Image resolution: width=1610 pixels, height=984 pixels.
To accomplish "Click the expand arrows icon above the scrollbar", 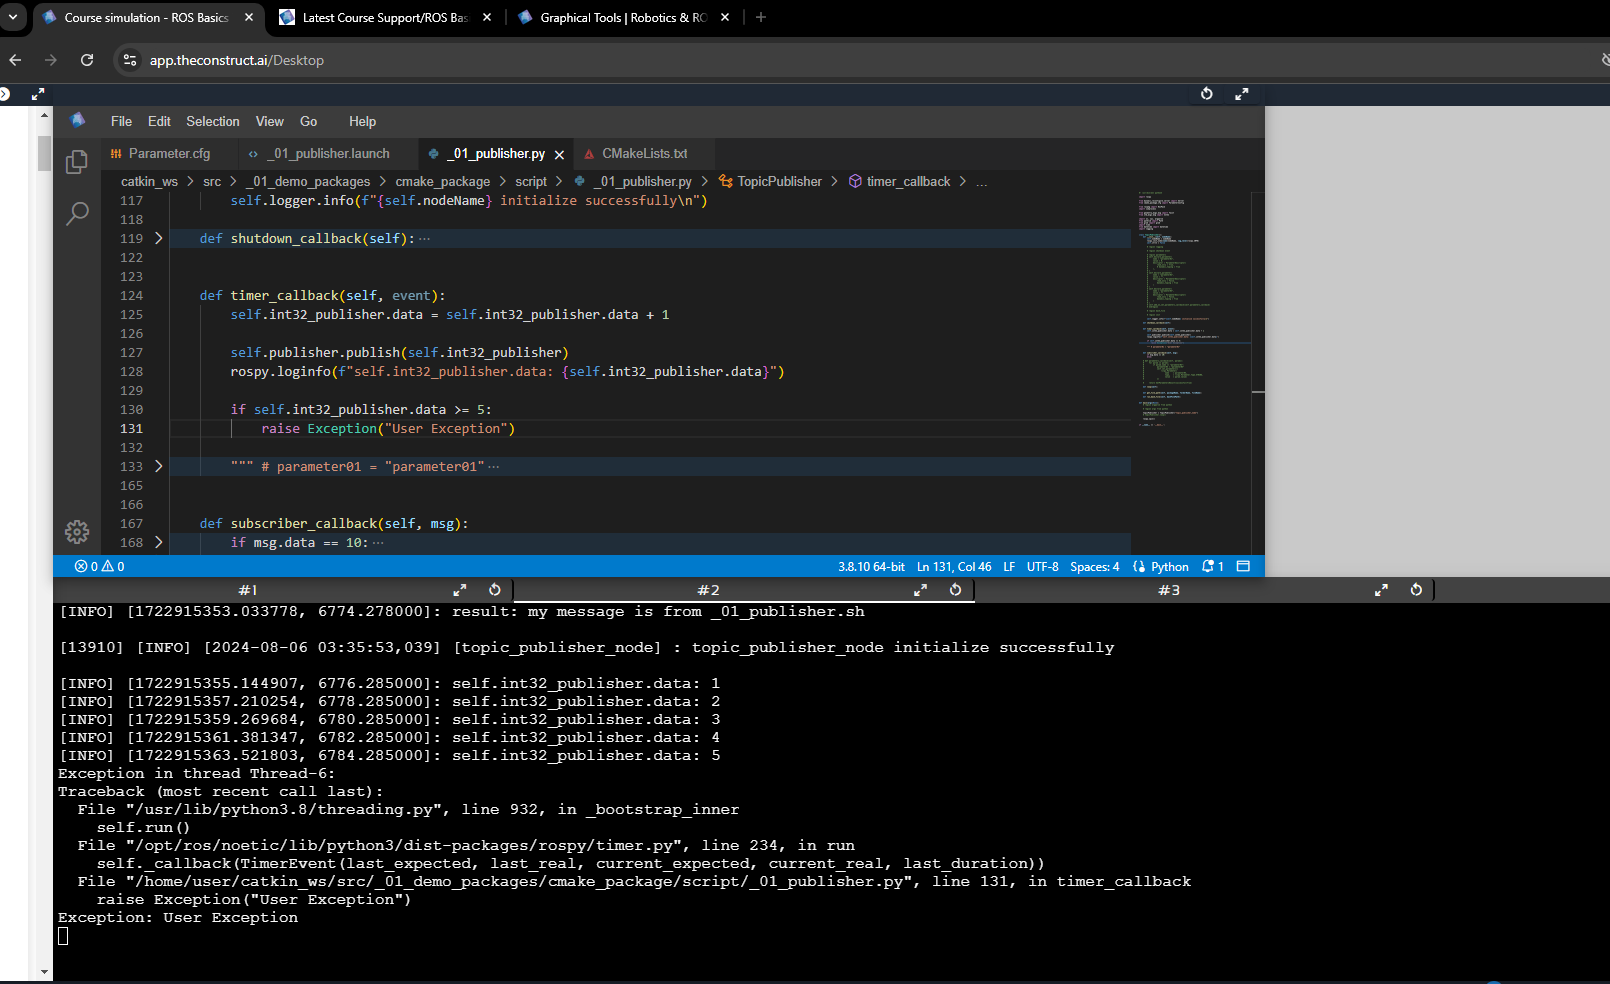I will pyautogui.click(x=38, y=94).
